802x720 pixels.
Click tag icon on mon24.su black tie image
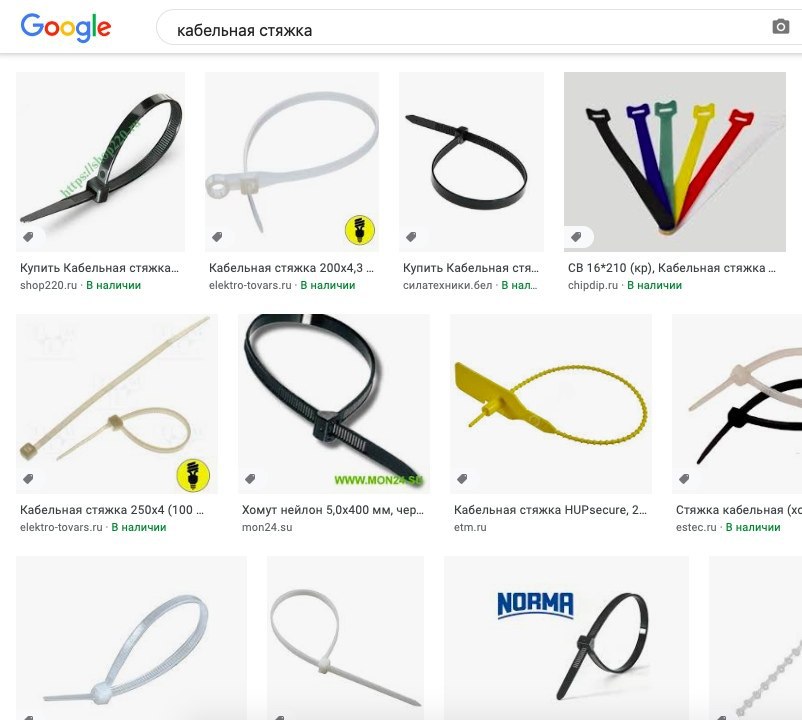click(x=250, y=479)
